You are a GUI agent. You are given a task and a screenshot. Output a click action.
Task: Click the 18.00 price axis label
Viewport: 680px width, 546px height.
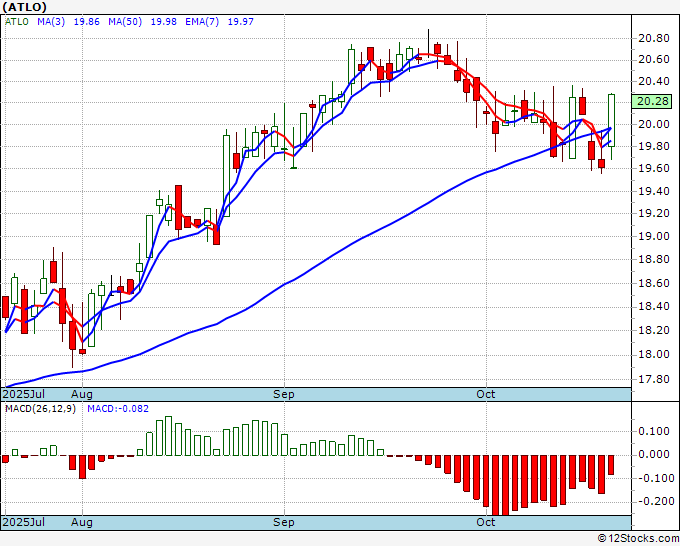pos(654,355)
